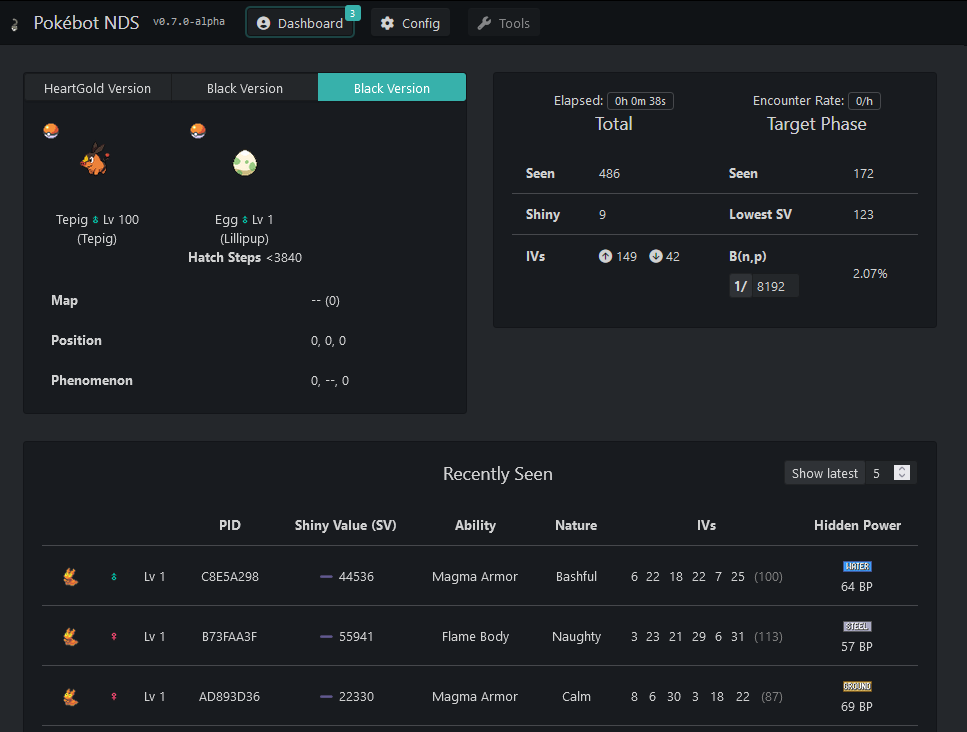Image resolution: width=967 pixels, height=732 pixels.
Task: Click the gender symbol next to Tepig
Action: 96,220
